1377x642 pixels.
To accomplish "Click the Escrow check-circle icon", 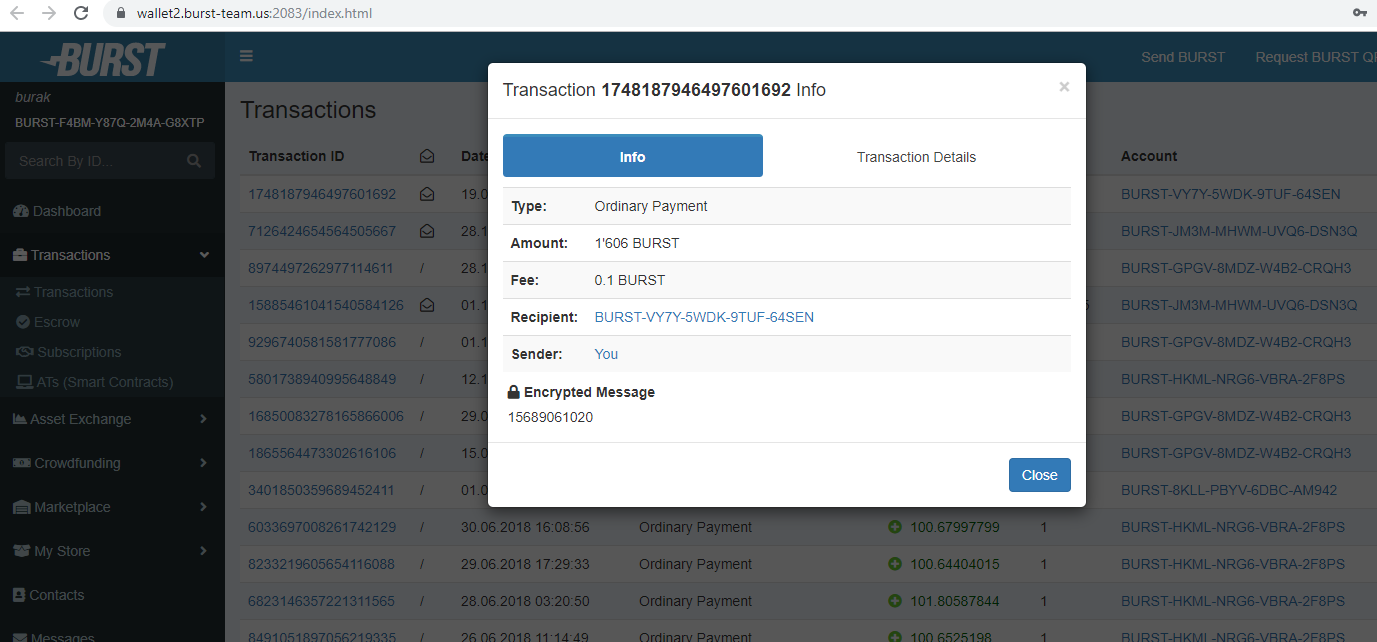I will 24,322.
